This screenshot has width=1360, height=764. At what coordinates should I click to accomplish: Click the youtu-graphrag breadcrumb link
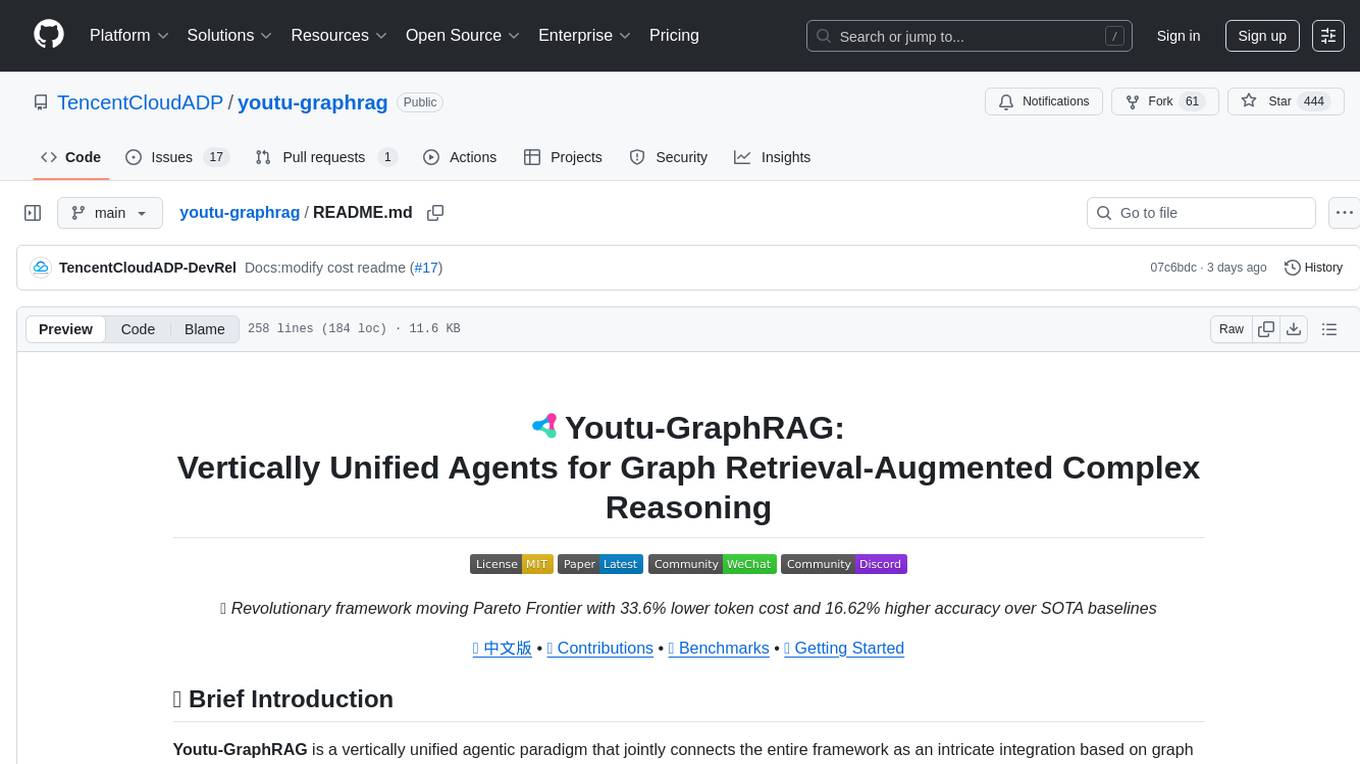[239, 212]
